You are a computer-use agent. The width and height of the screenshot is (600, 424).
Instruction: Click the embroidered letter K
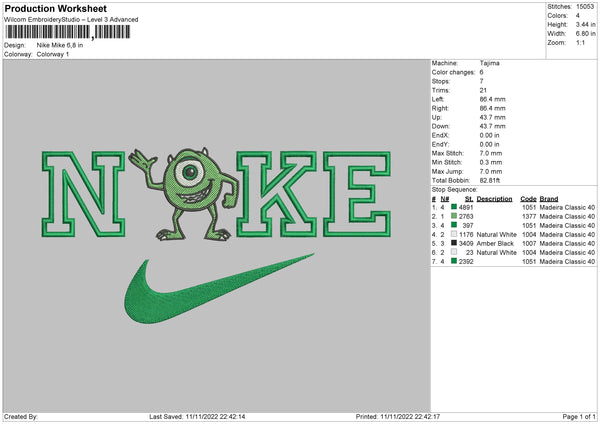(x=276, y=194)
